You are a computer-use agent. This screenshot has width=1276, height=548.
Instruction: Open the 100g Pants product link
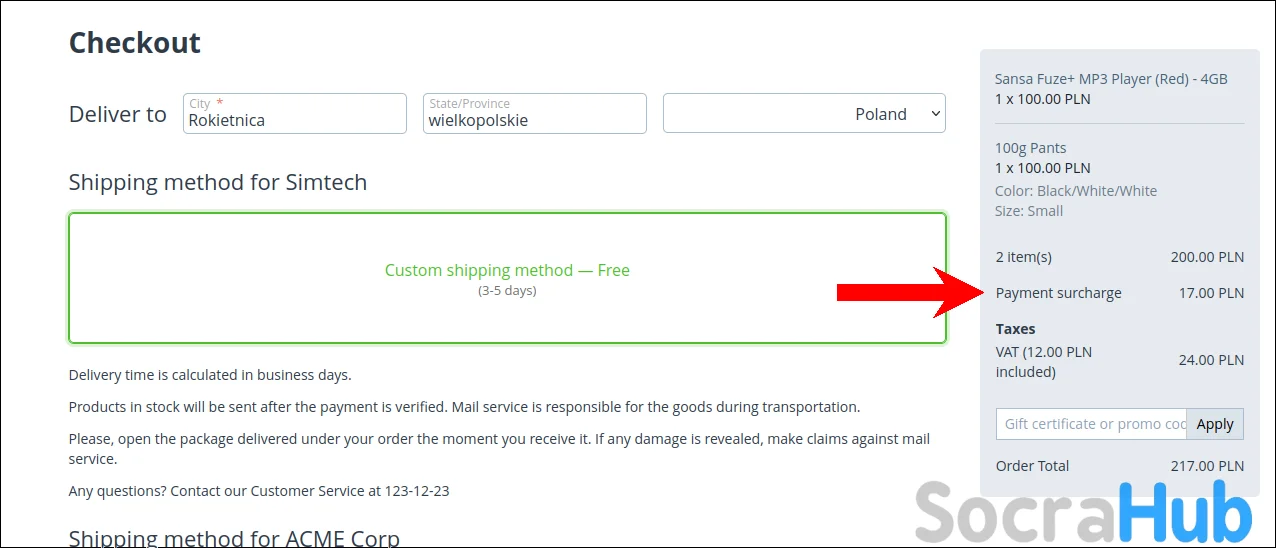click(1030, 148)
